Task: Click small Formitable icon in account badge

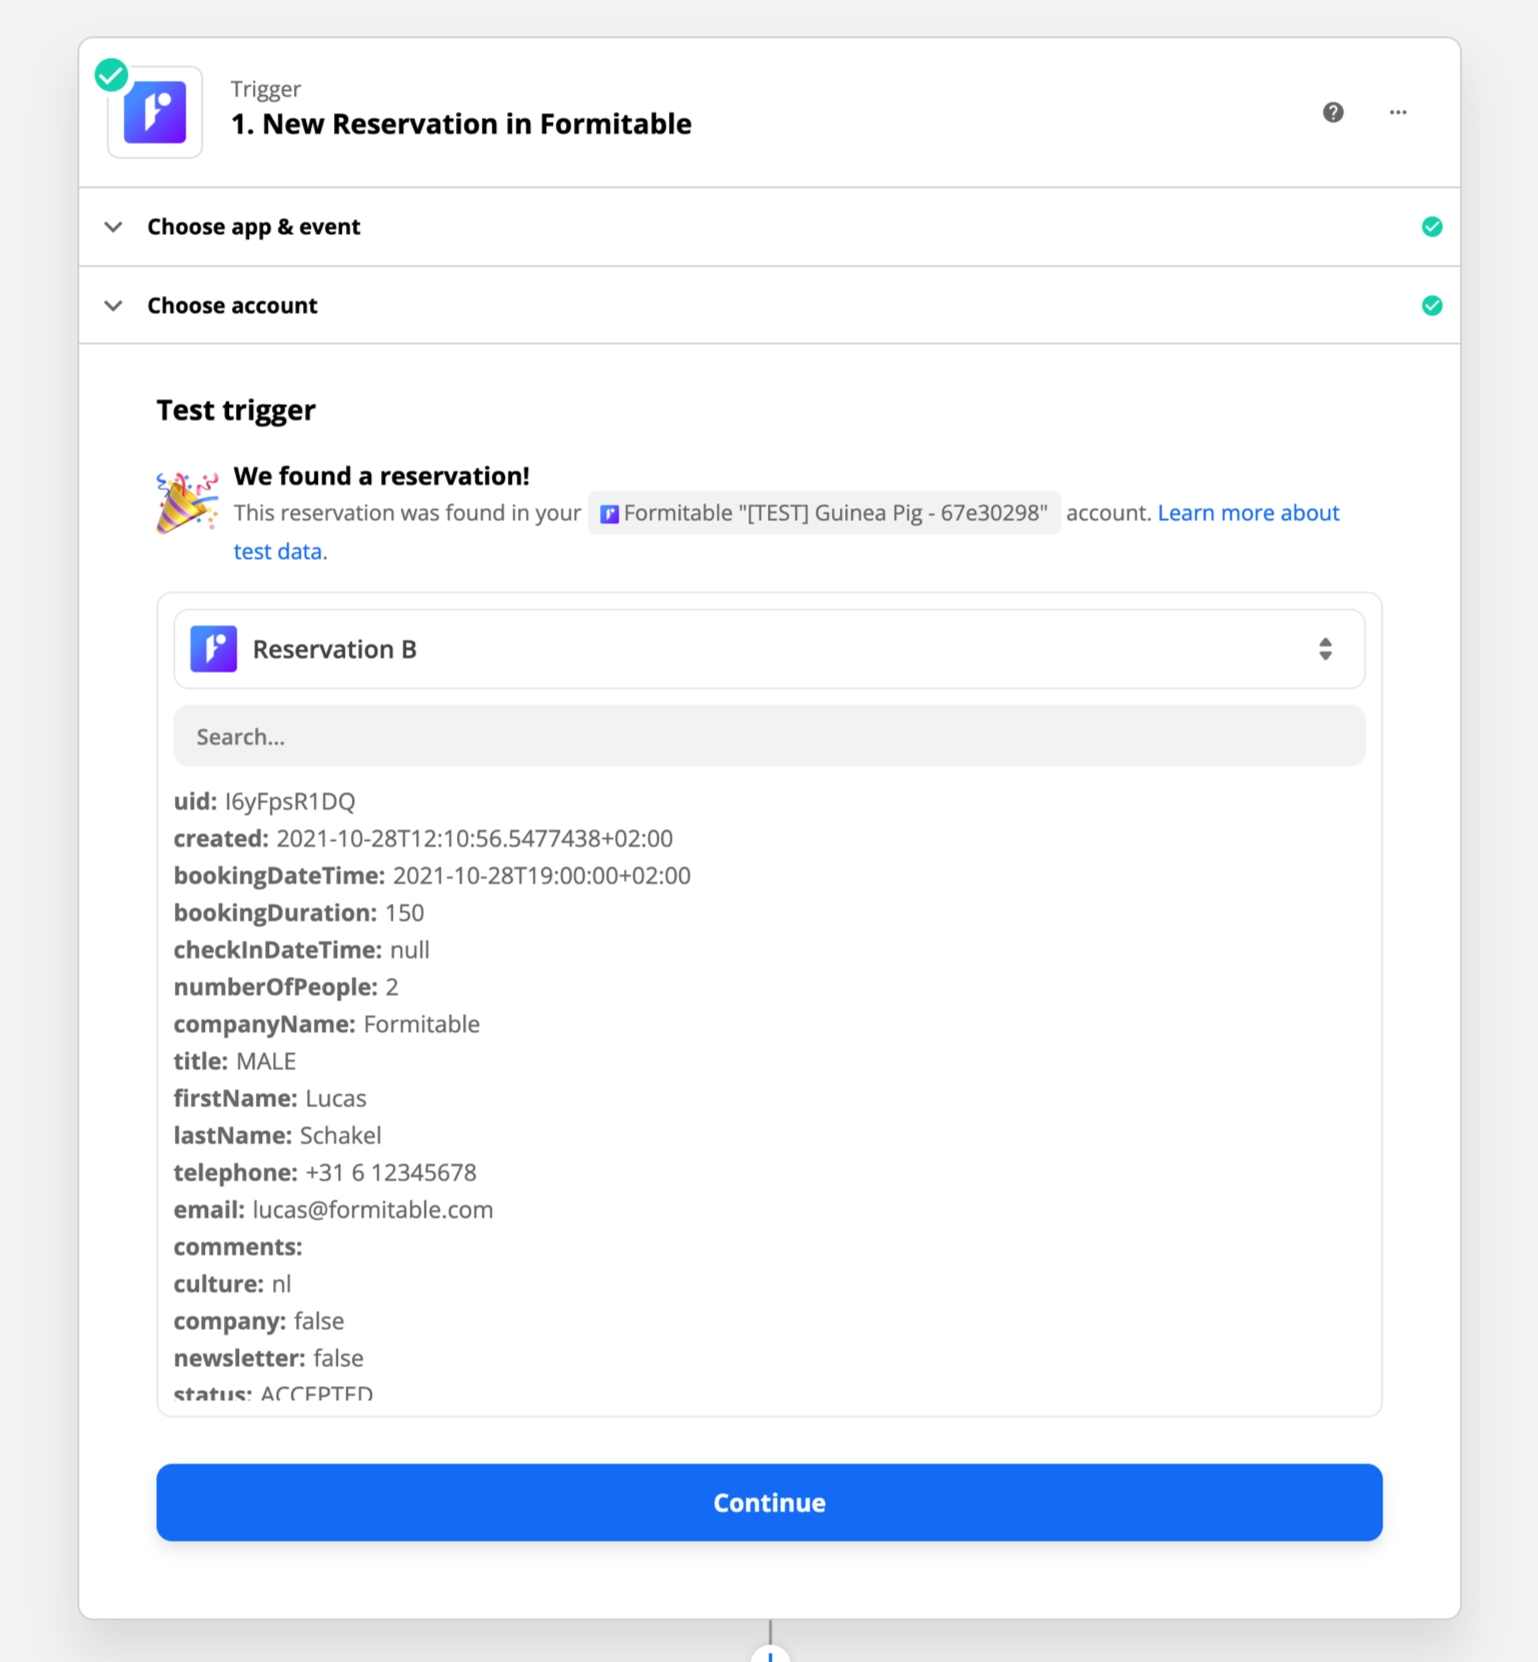Action: [x=609, y=514]
